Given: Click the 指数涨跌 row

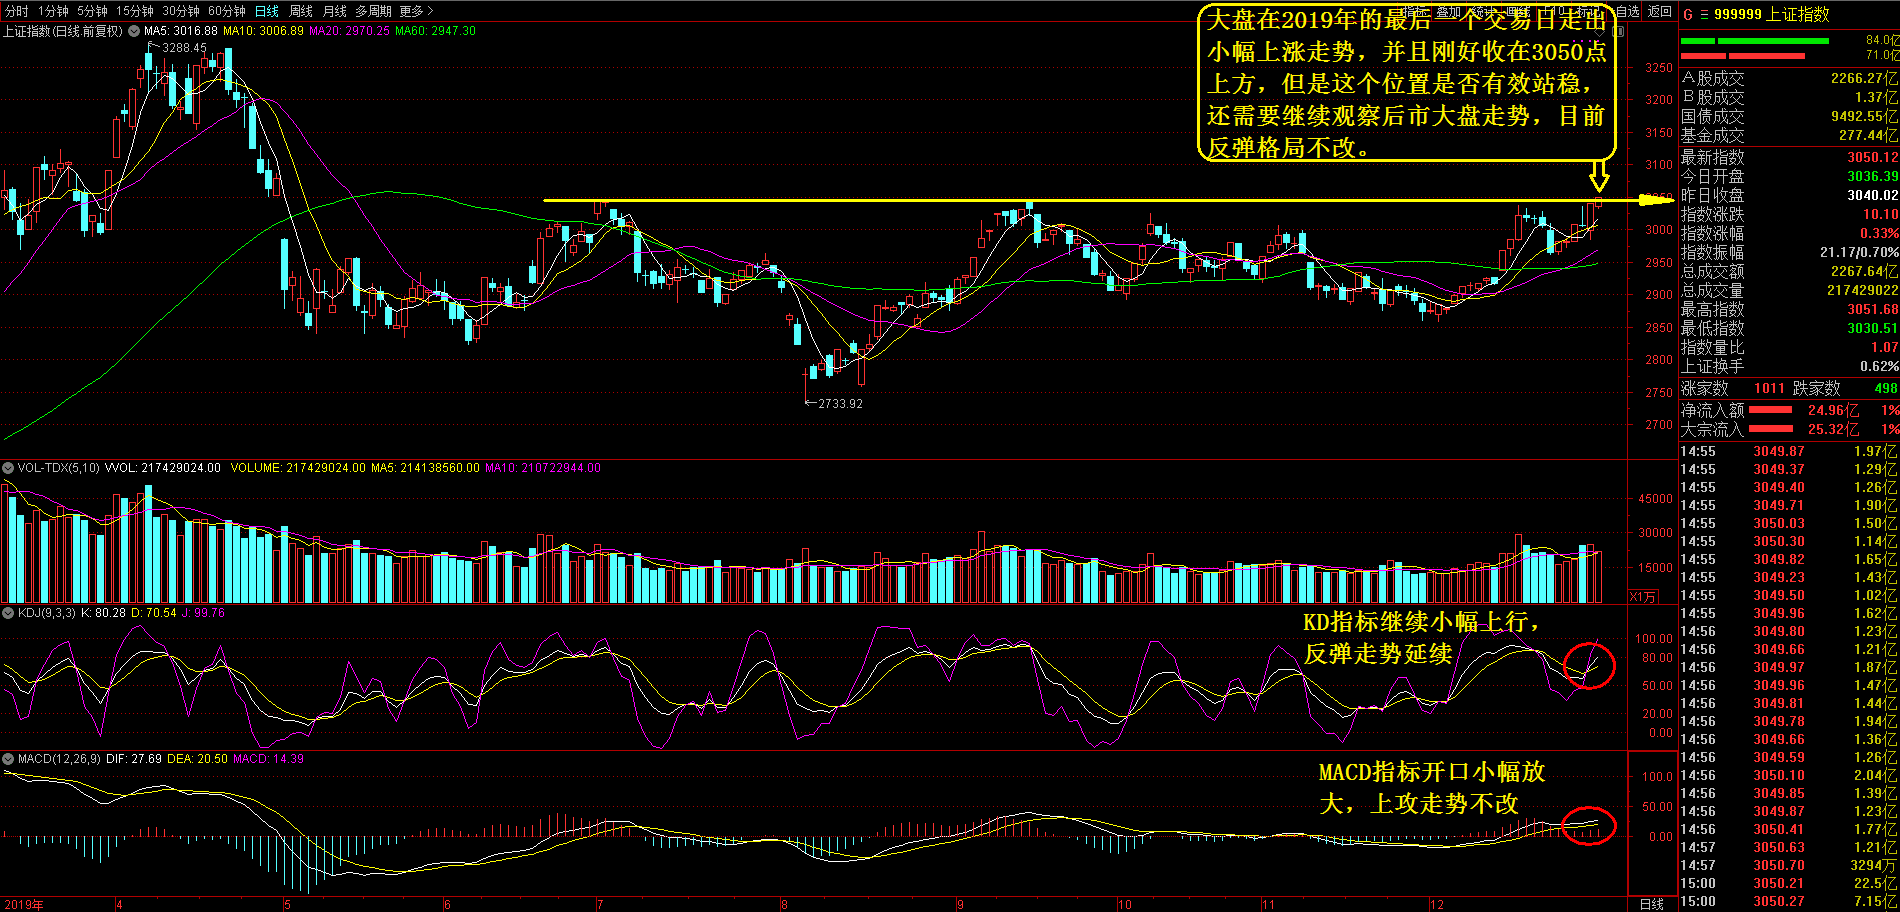Looking at the screenshot, I should 1789,214.
